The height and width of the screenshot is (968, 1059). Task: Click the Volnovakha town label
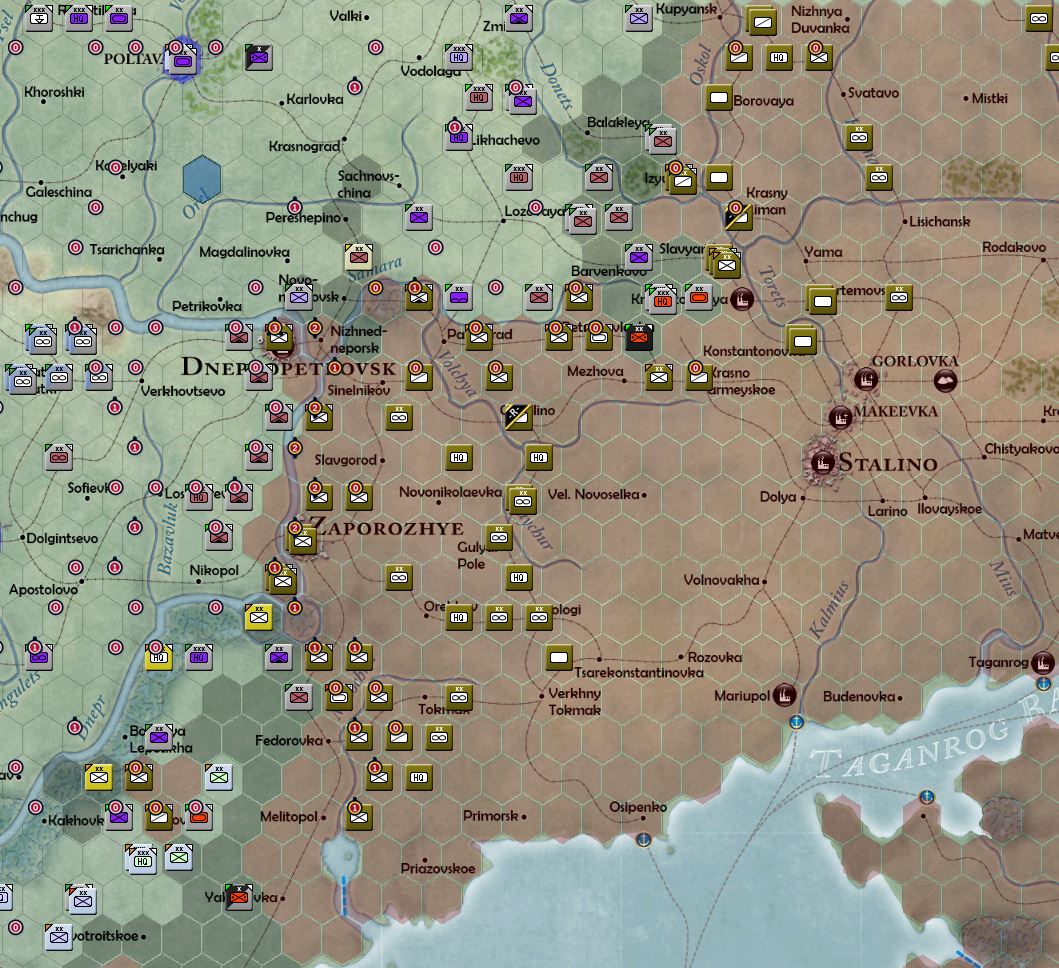721,580
